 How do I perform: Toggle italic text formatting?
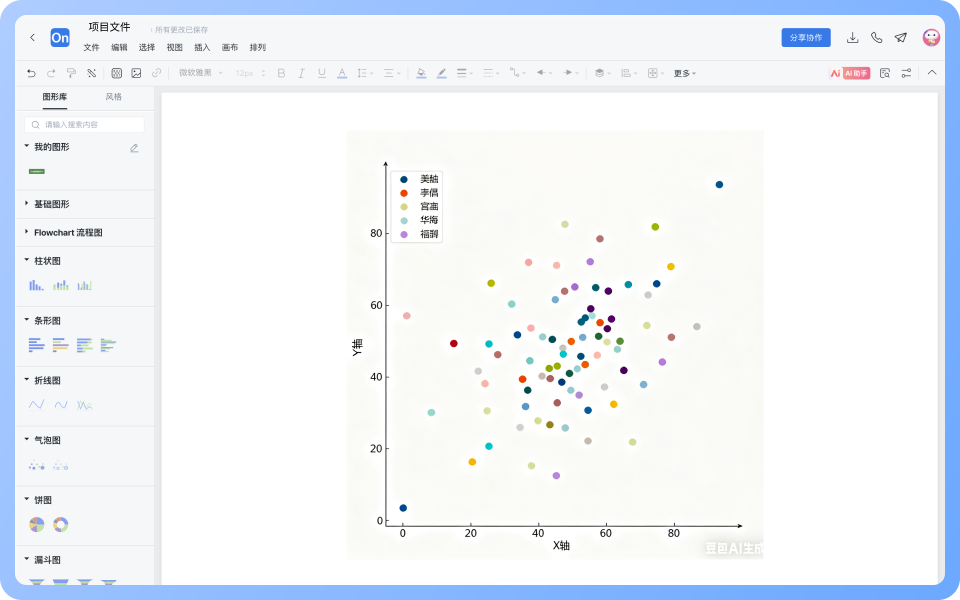[x=301, y=73]
